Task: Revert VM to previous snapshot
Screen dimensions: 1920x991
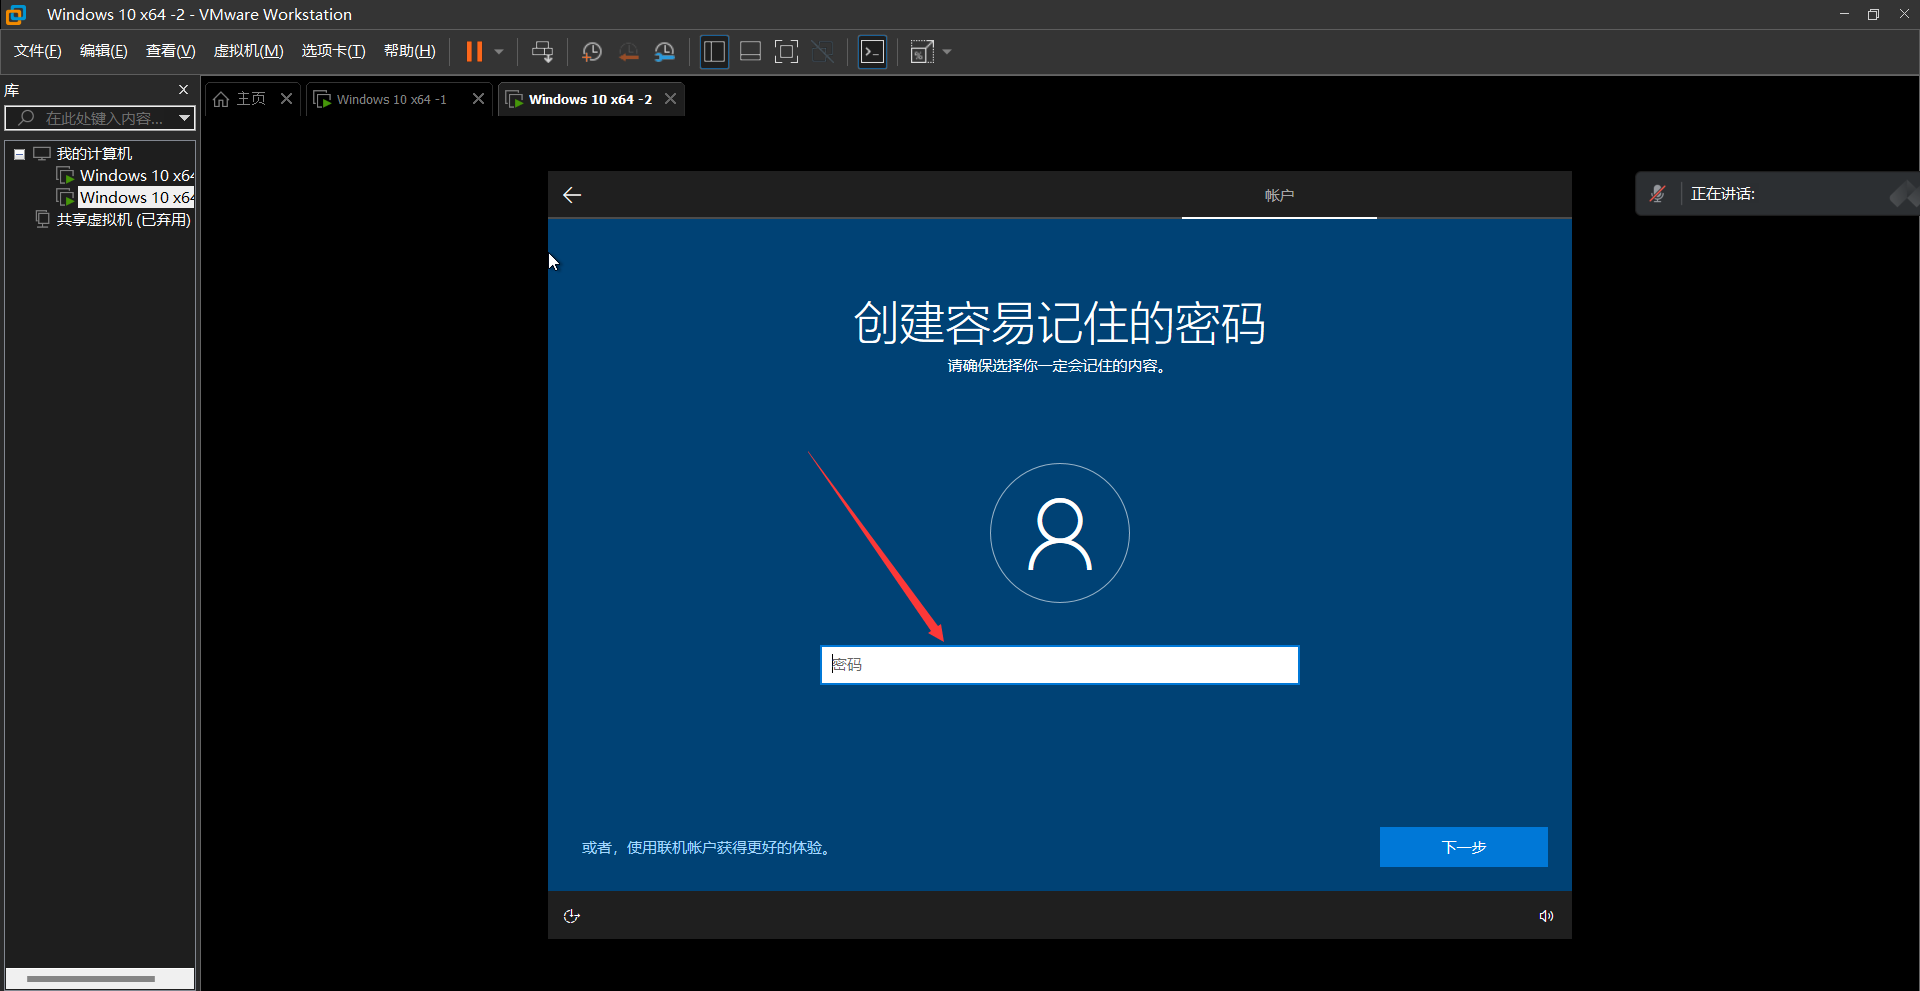Action: tap(628, 51)
